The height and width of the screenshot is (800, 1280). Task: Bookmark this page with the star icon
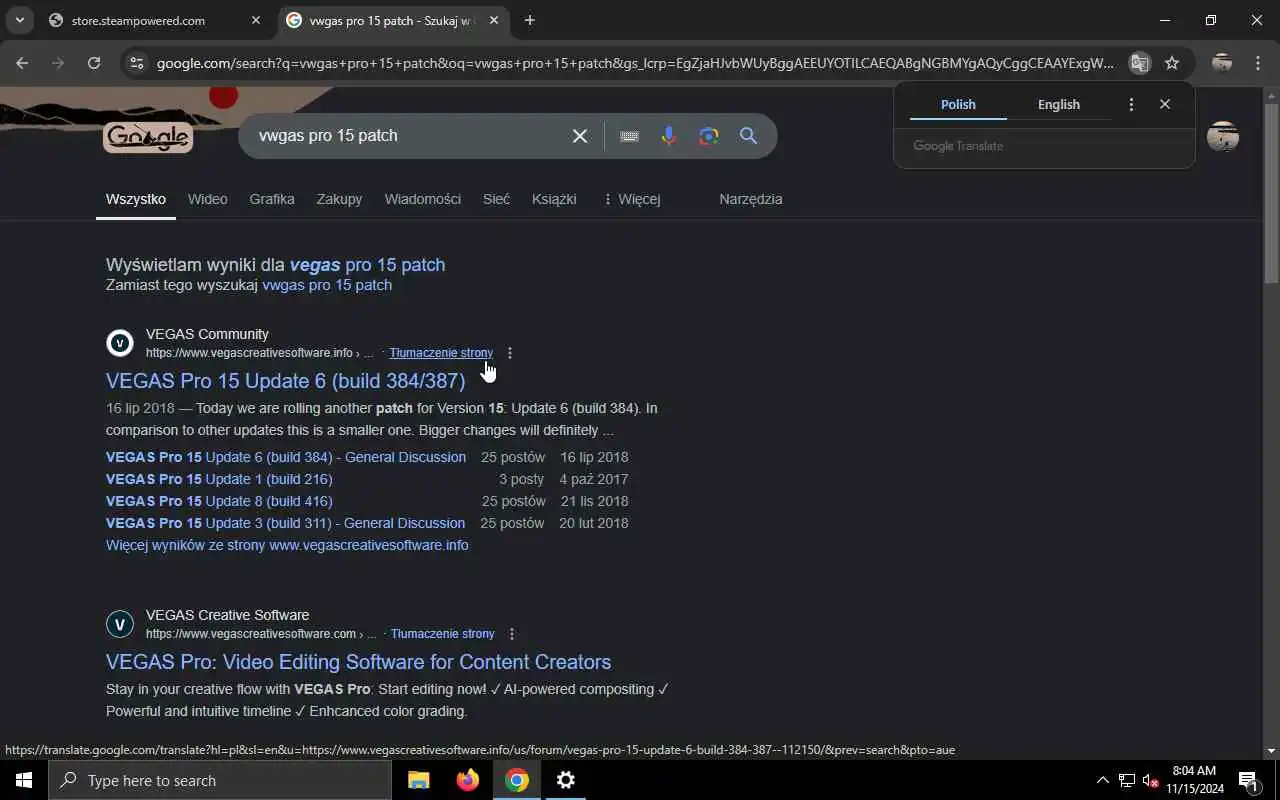(x=1172, y=63)
